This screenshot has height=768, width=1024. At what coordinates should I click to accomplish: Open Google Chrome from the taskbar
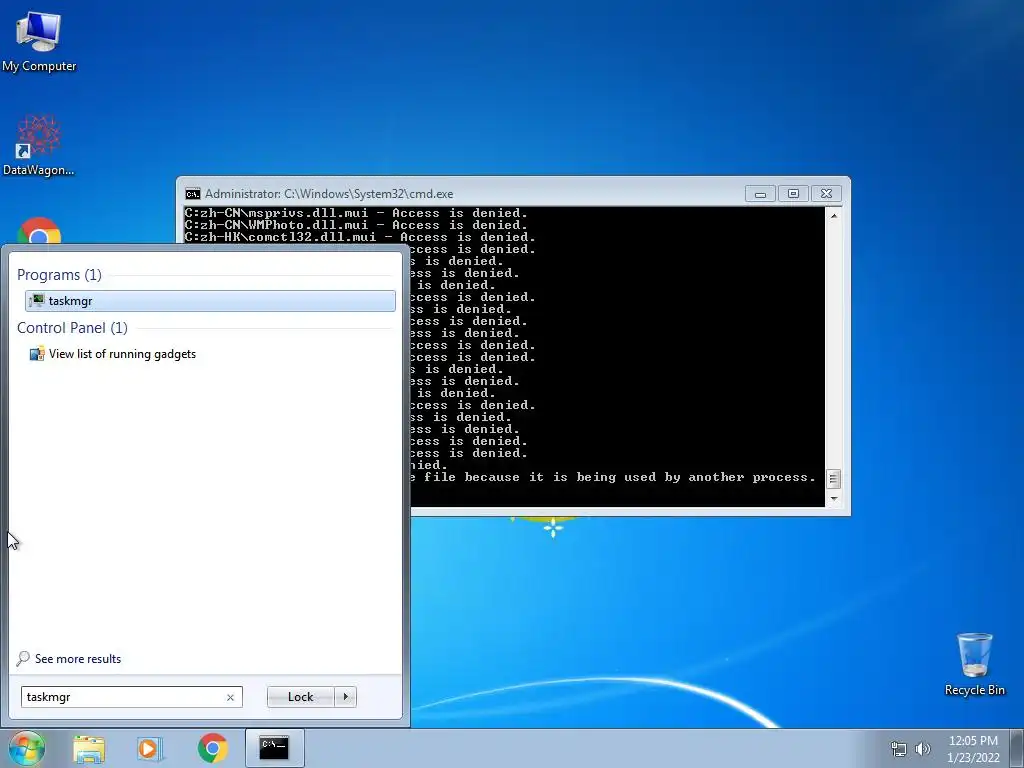coord(212,748)
